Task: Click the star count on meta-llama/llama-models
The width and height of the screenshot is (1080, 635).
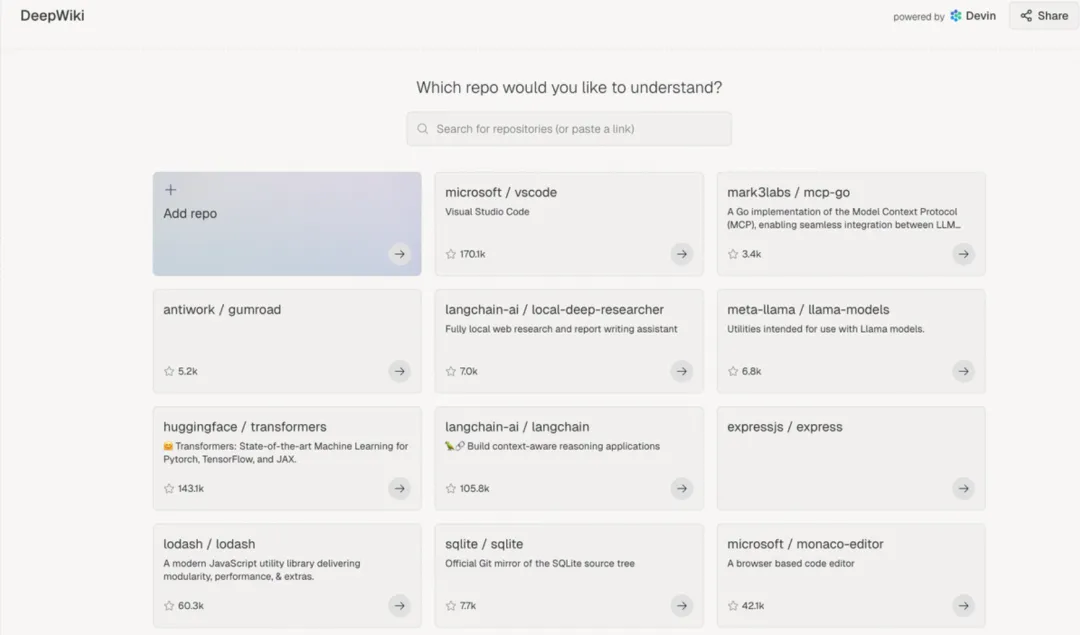Action: (x=751, y=372)
